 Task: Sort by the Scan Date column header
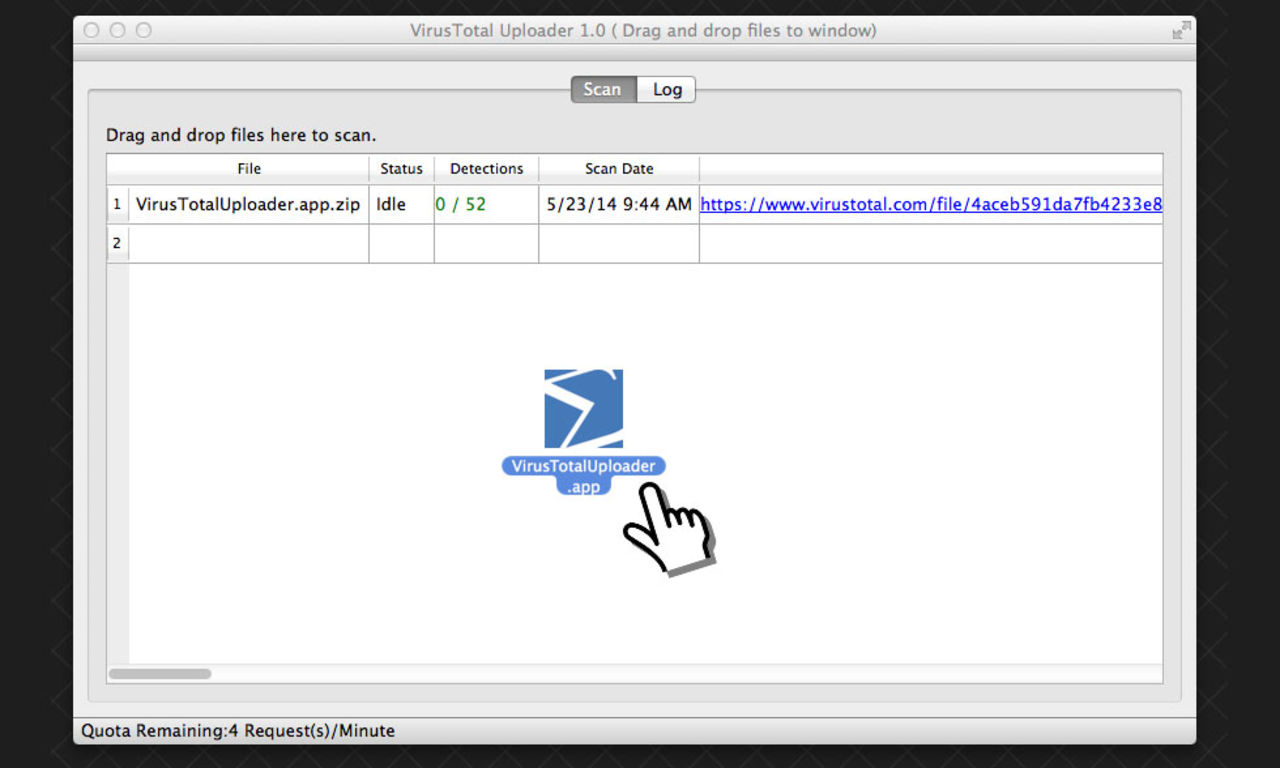click(x=618, y=168)
